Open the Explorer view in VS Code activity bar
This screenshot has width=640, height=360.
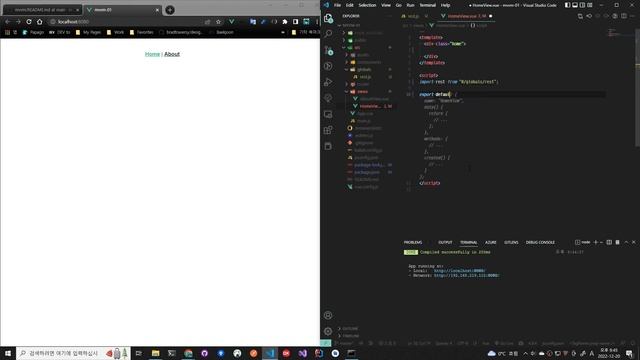(328, 18)
